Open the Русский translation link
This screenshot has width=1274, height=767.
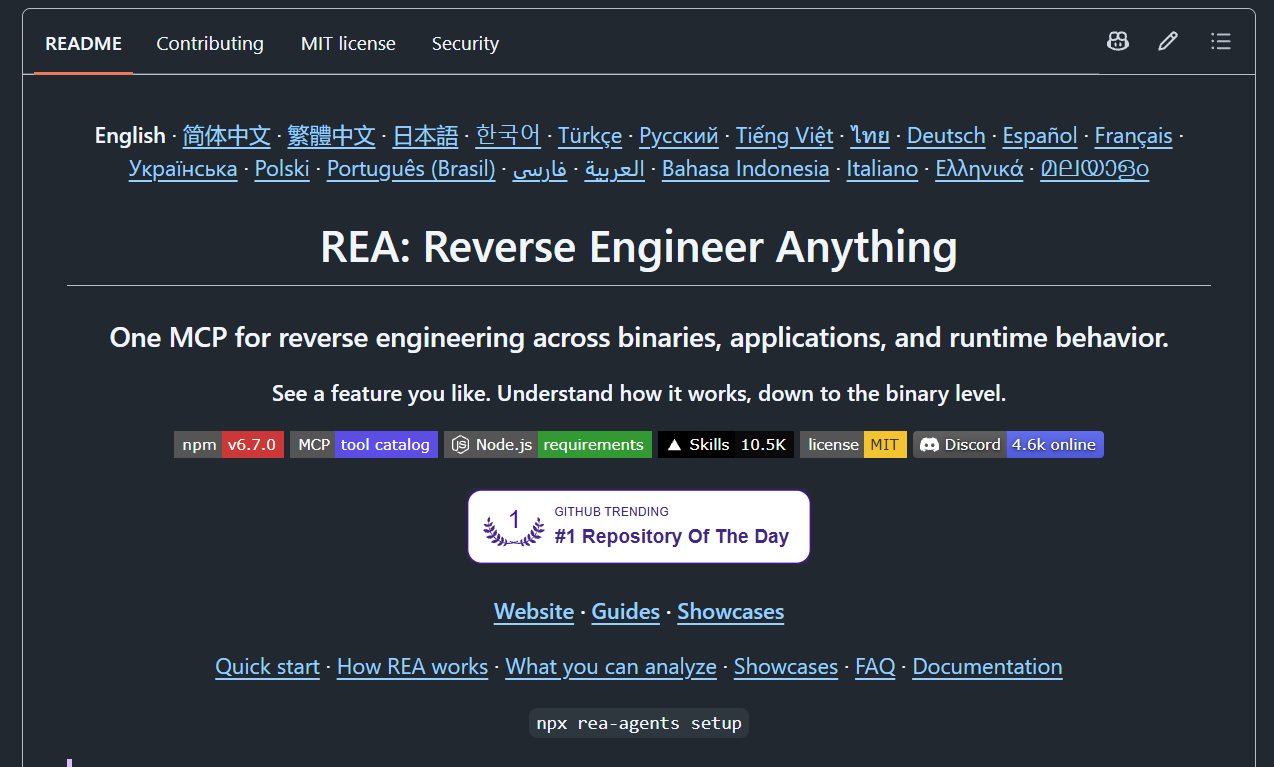tap(679, 136)
